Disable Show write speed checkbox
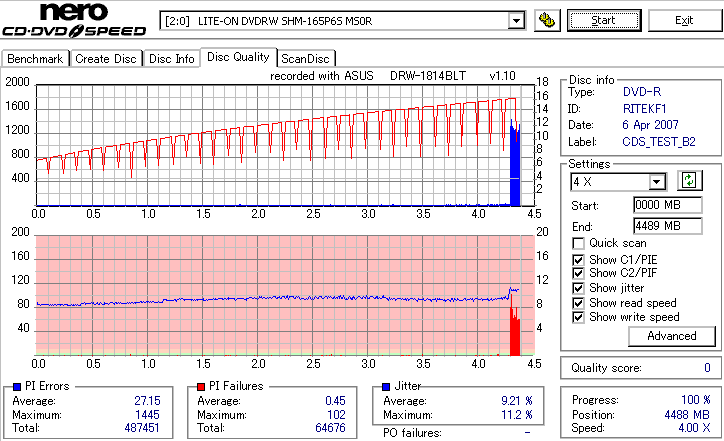724x441 pixels. tap(578, 317)
